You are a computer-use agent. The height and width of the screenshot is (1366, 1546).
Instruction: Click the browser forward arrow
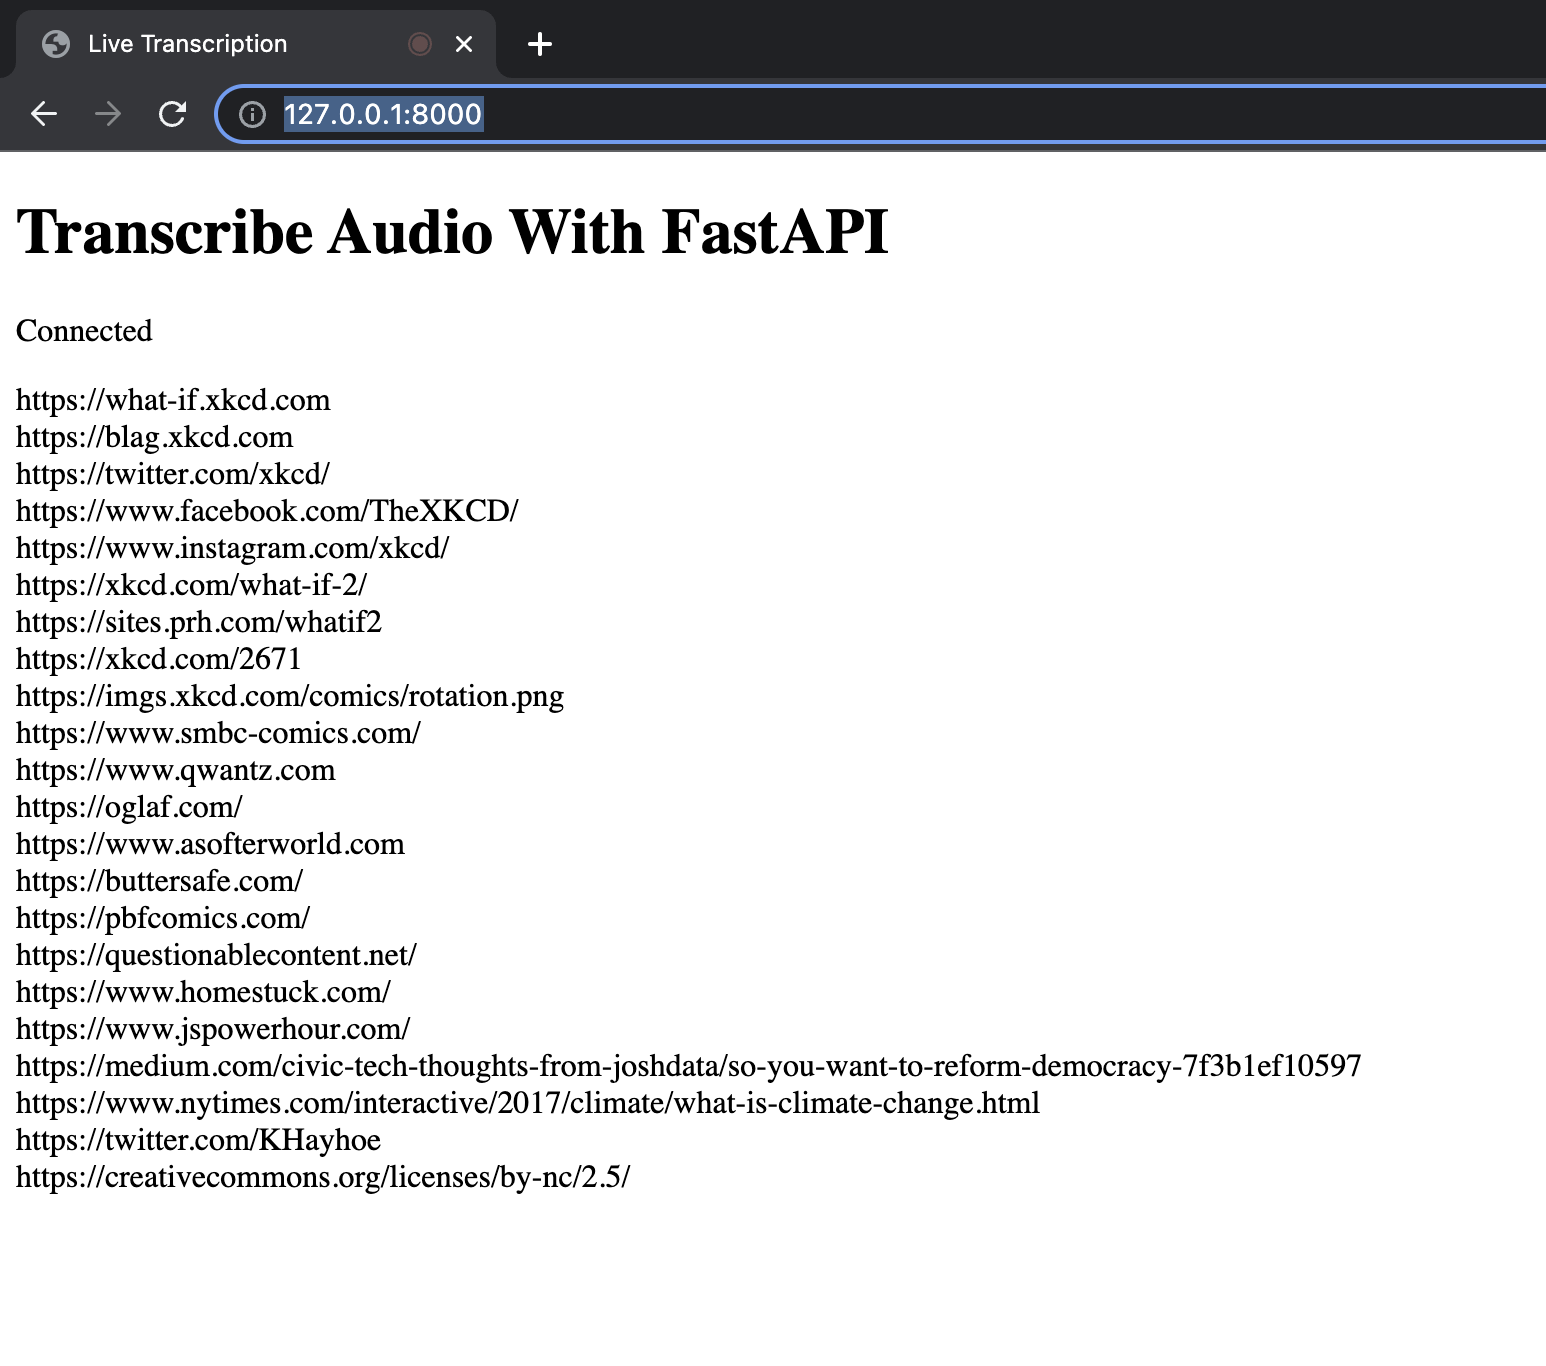(x=108, y=114)
